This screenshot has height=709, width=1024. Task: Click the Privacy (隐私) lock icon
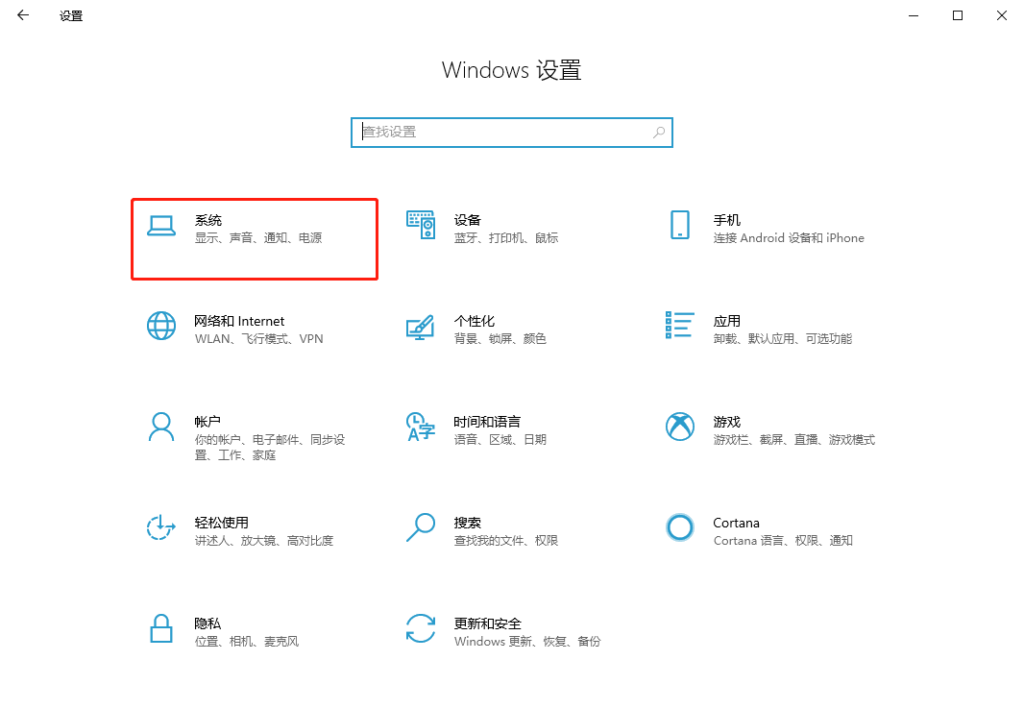tap(161, 629)
